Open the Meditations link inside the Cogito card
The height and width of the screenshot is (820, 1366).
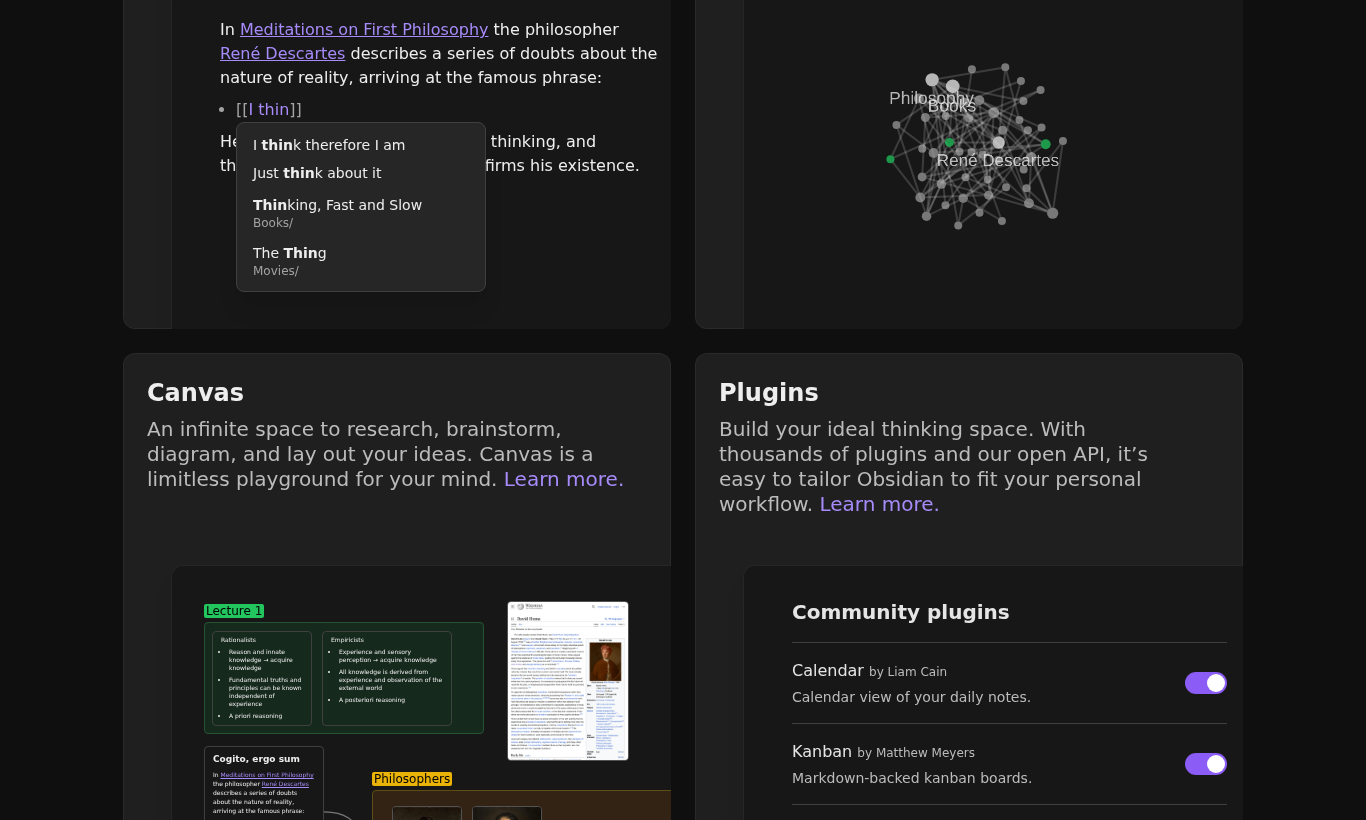[x=267, y=775]
